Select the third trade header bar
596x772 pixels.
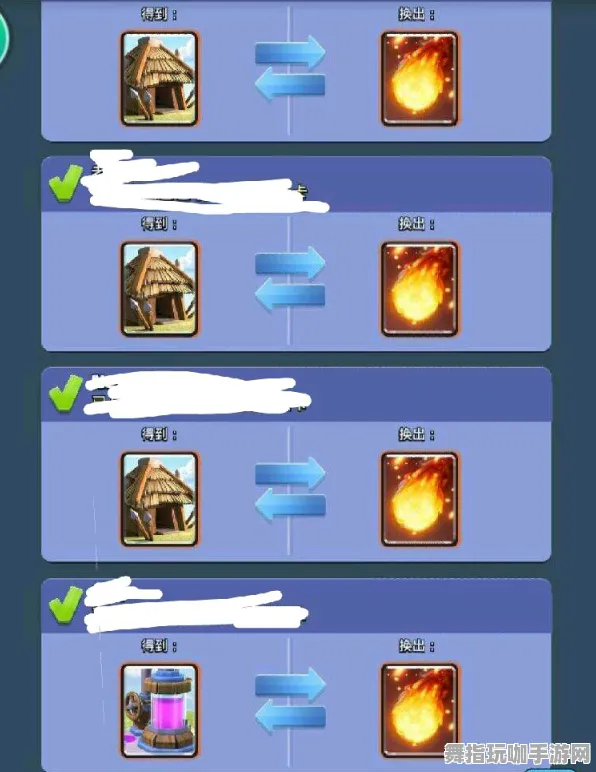[296, 394]
